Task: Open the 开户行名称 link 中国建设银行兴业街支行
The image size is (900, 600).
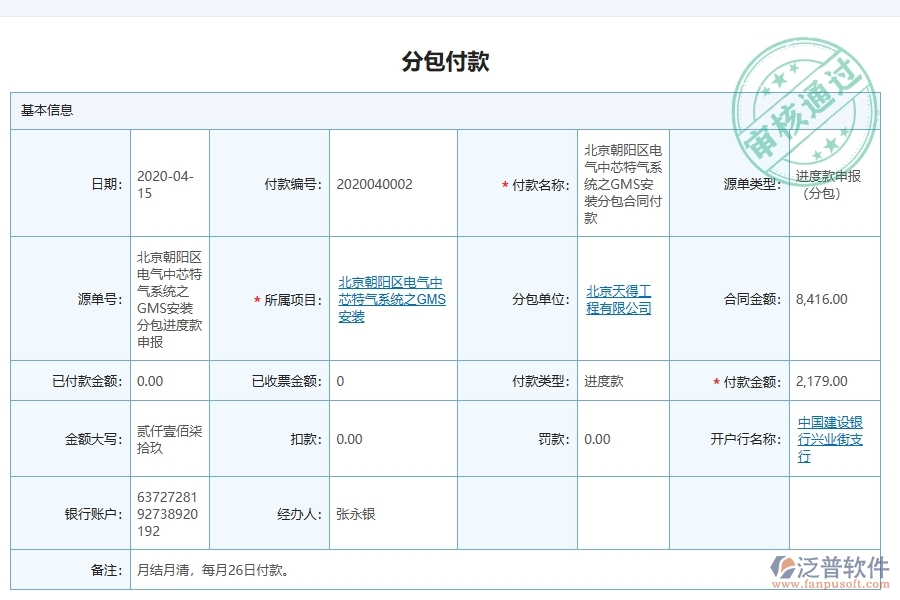Action: (x=830, y=439)
